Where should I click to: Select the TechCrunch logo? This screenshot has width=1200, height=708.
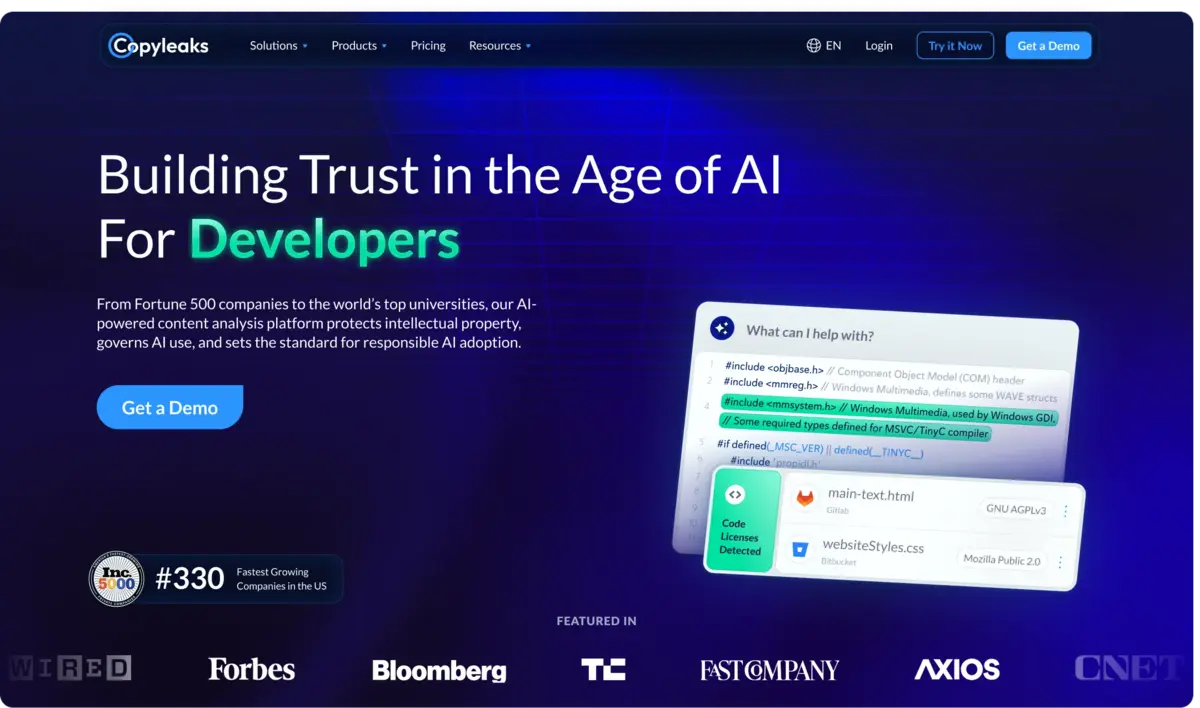603,669
